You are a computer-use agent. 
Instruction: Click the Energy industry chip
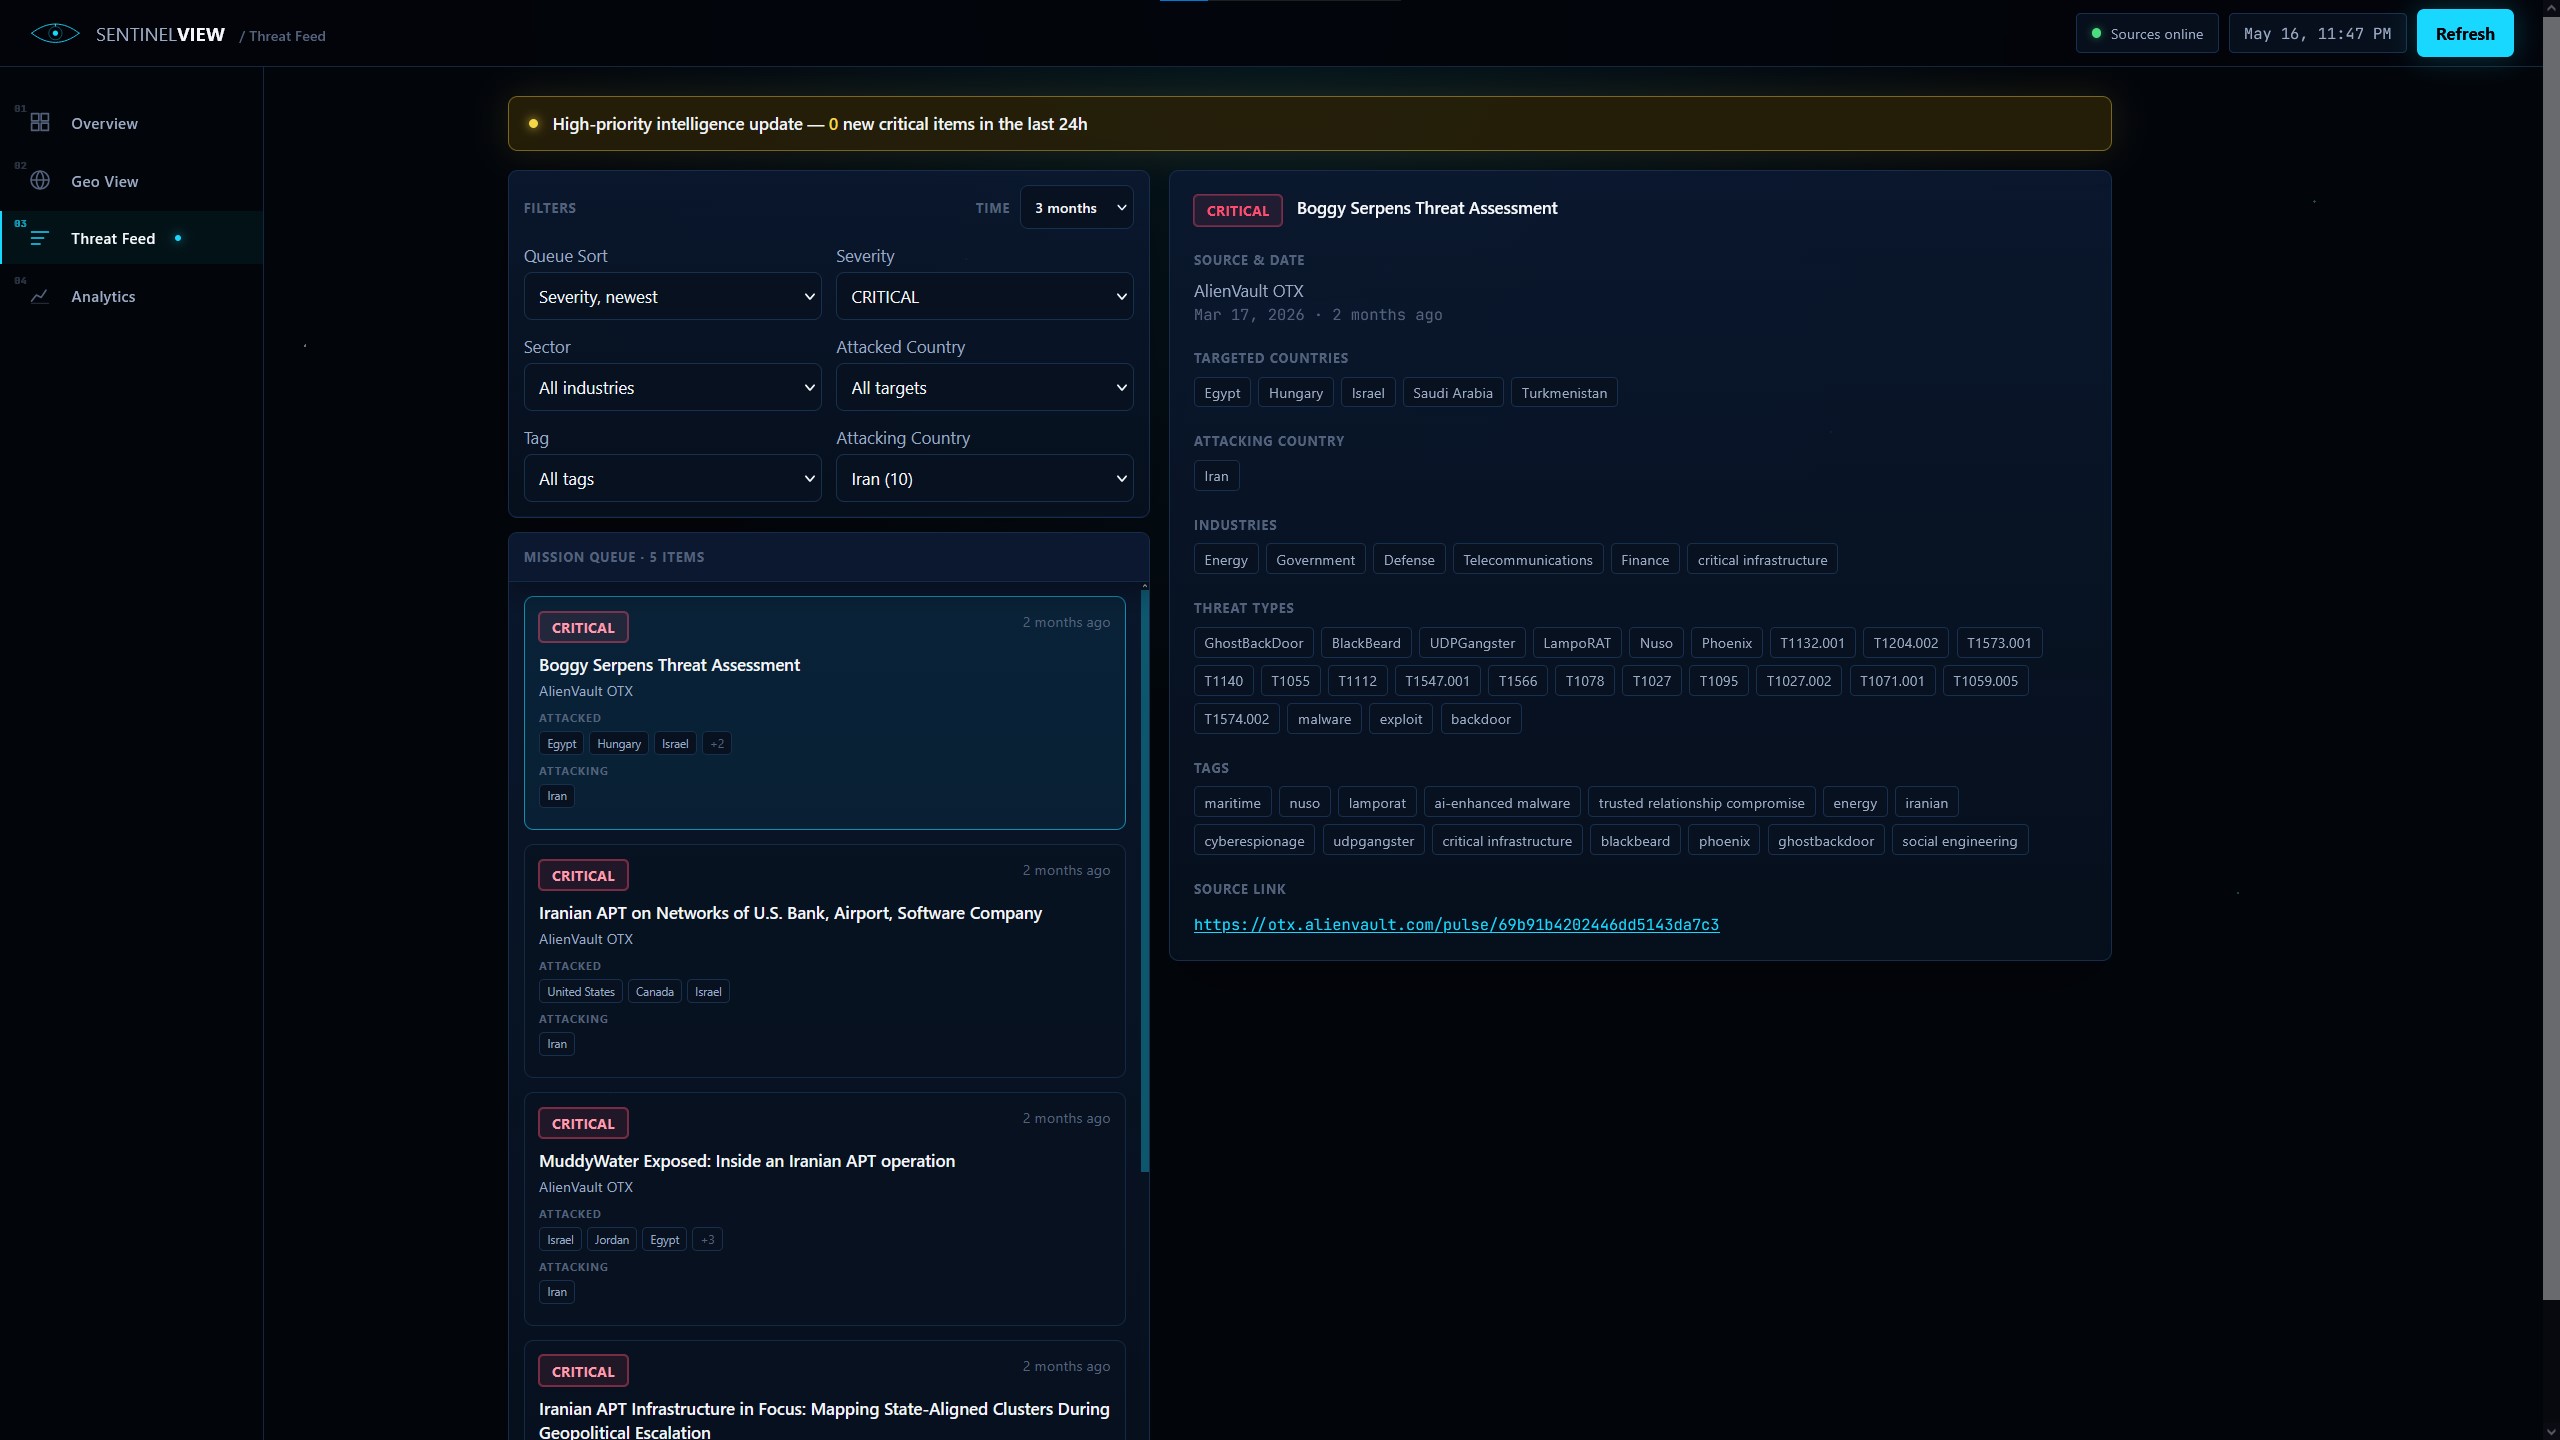(x=1226, y=560)
